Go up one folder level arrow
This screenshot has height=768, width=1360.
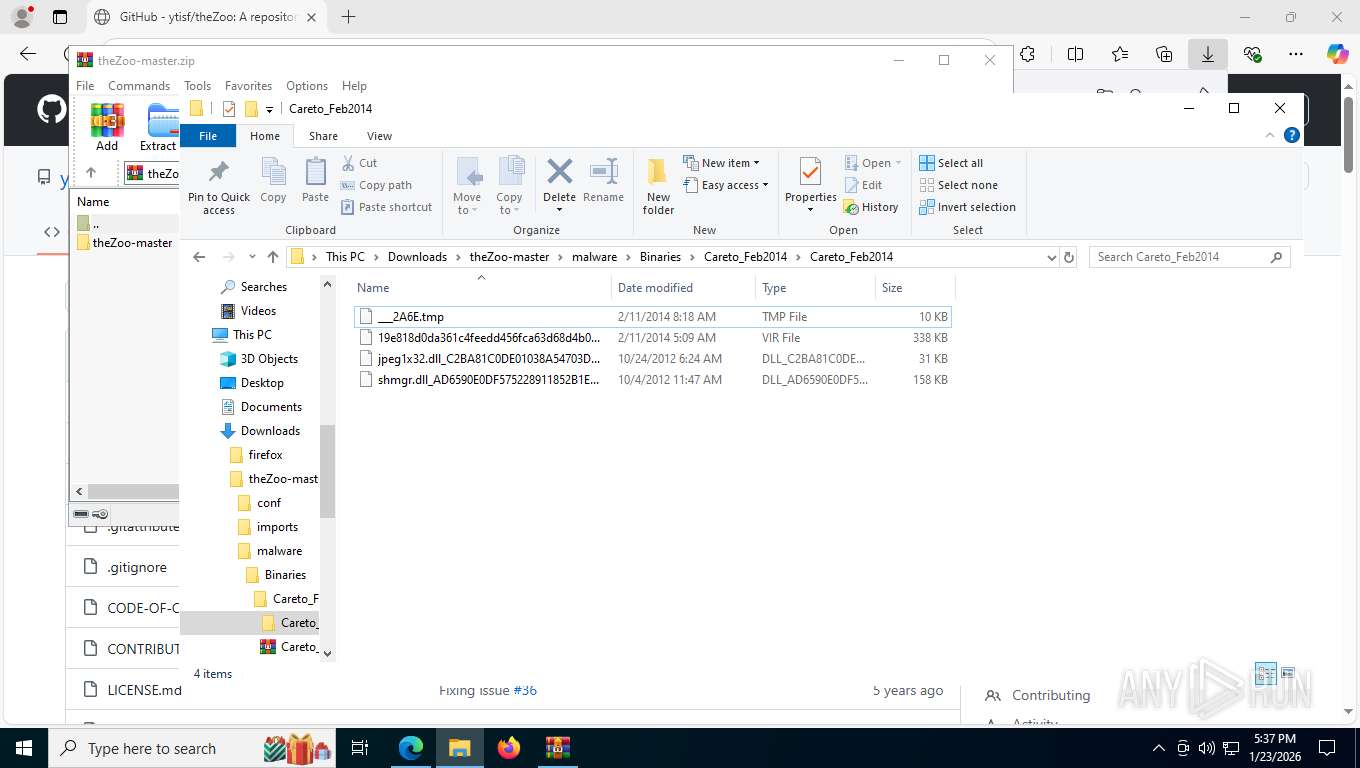[x=273, y=257]
